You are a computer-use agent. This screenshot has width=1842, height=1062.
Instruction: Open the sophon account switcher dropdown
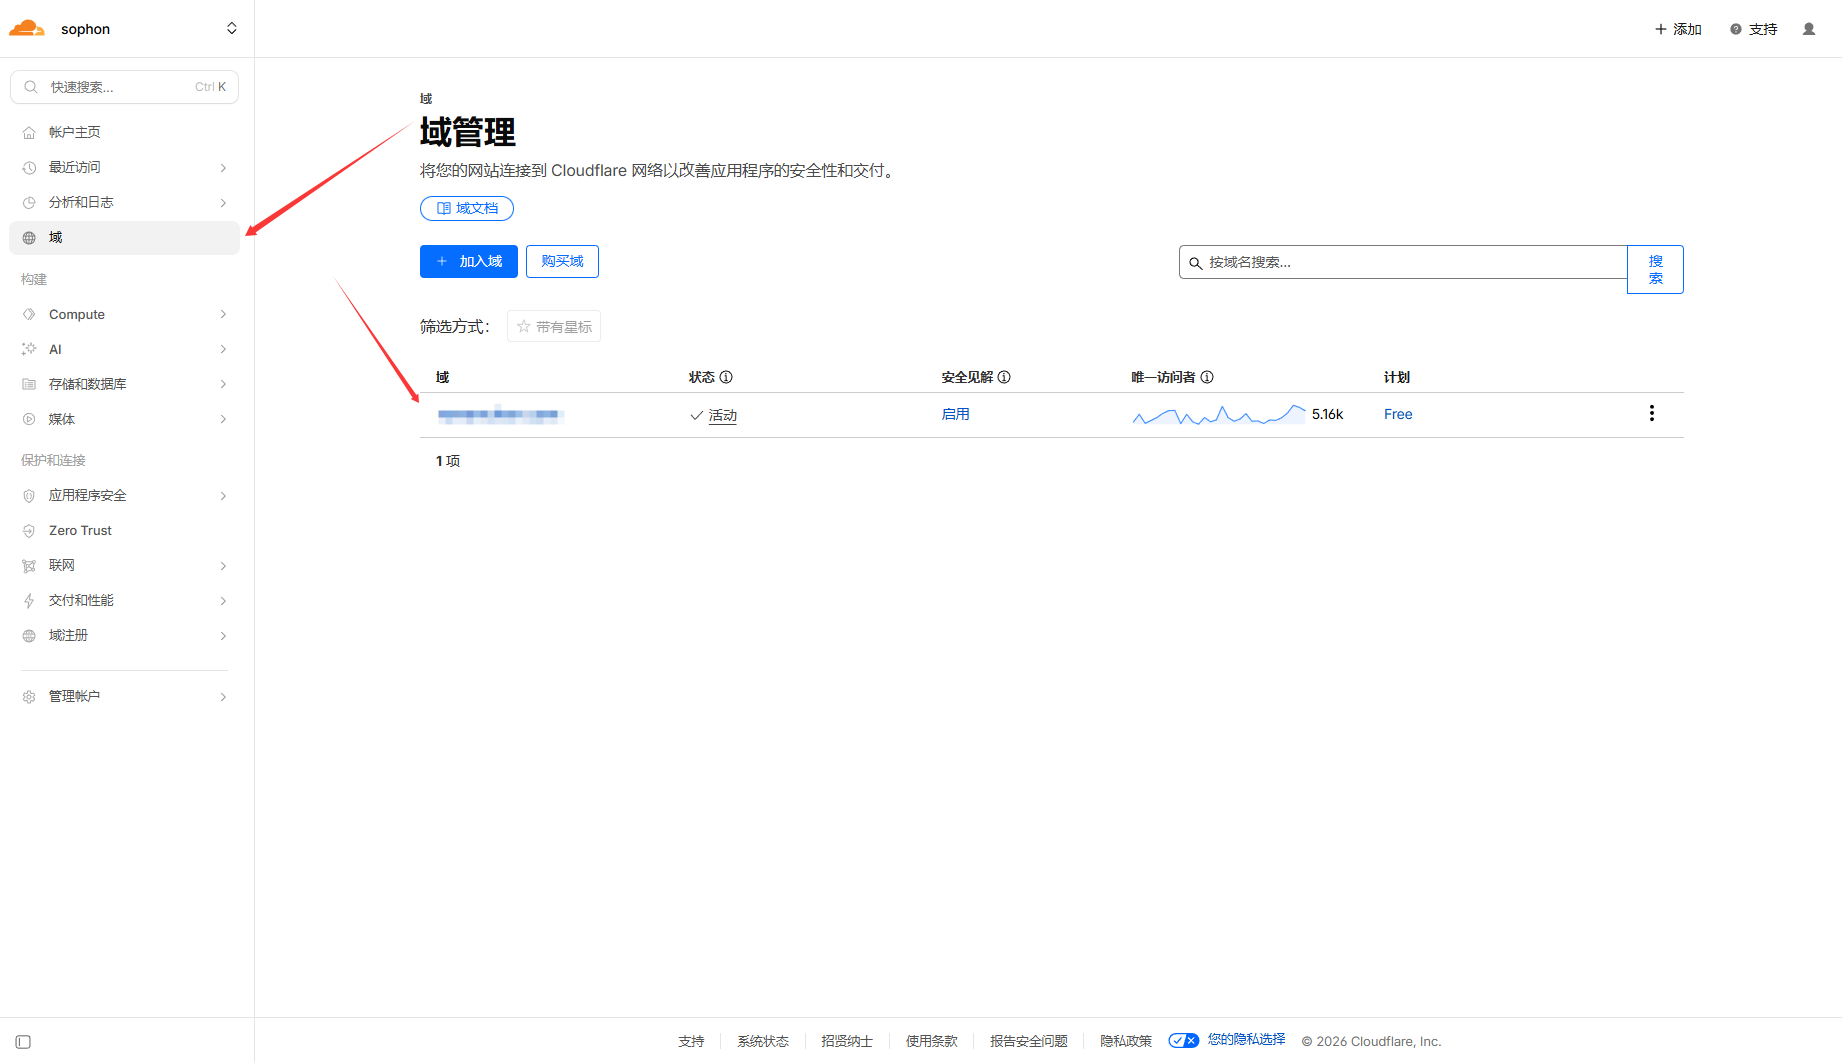[231, 29]
